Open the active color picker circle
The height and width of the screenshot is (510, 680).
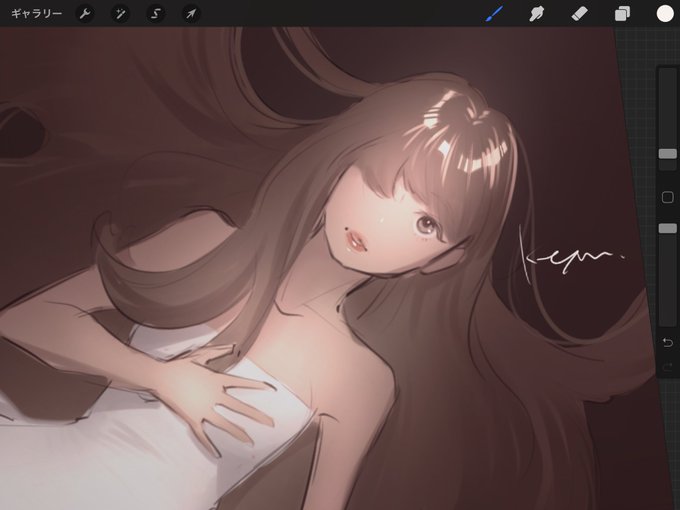[x=665, y=13]
